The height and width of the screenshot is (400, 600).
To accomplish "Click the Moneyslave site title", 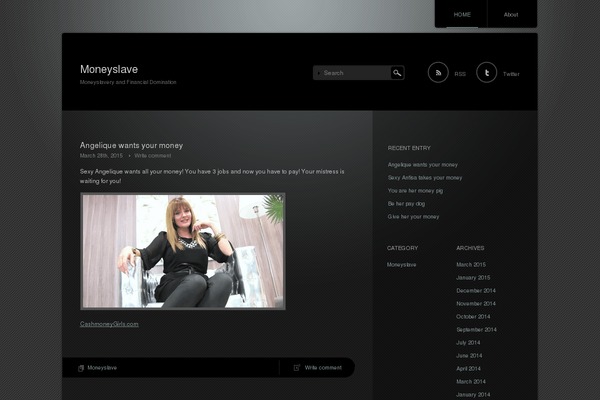I will click(109, 69).
